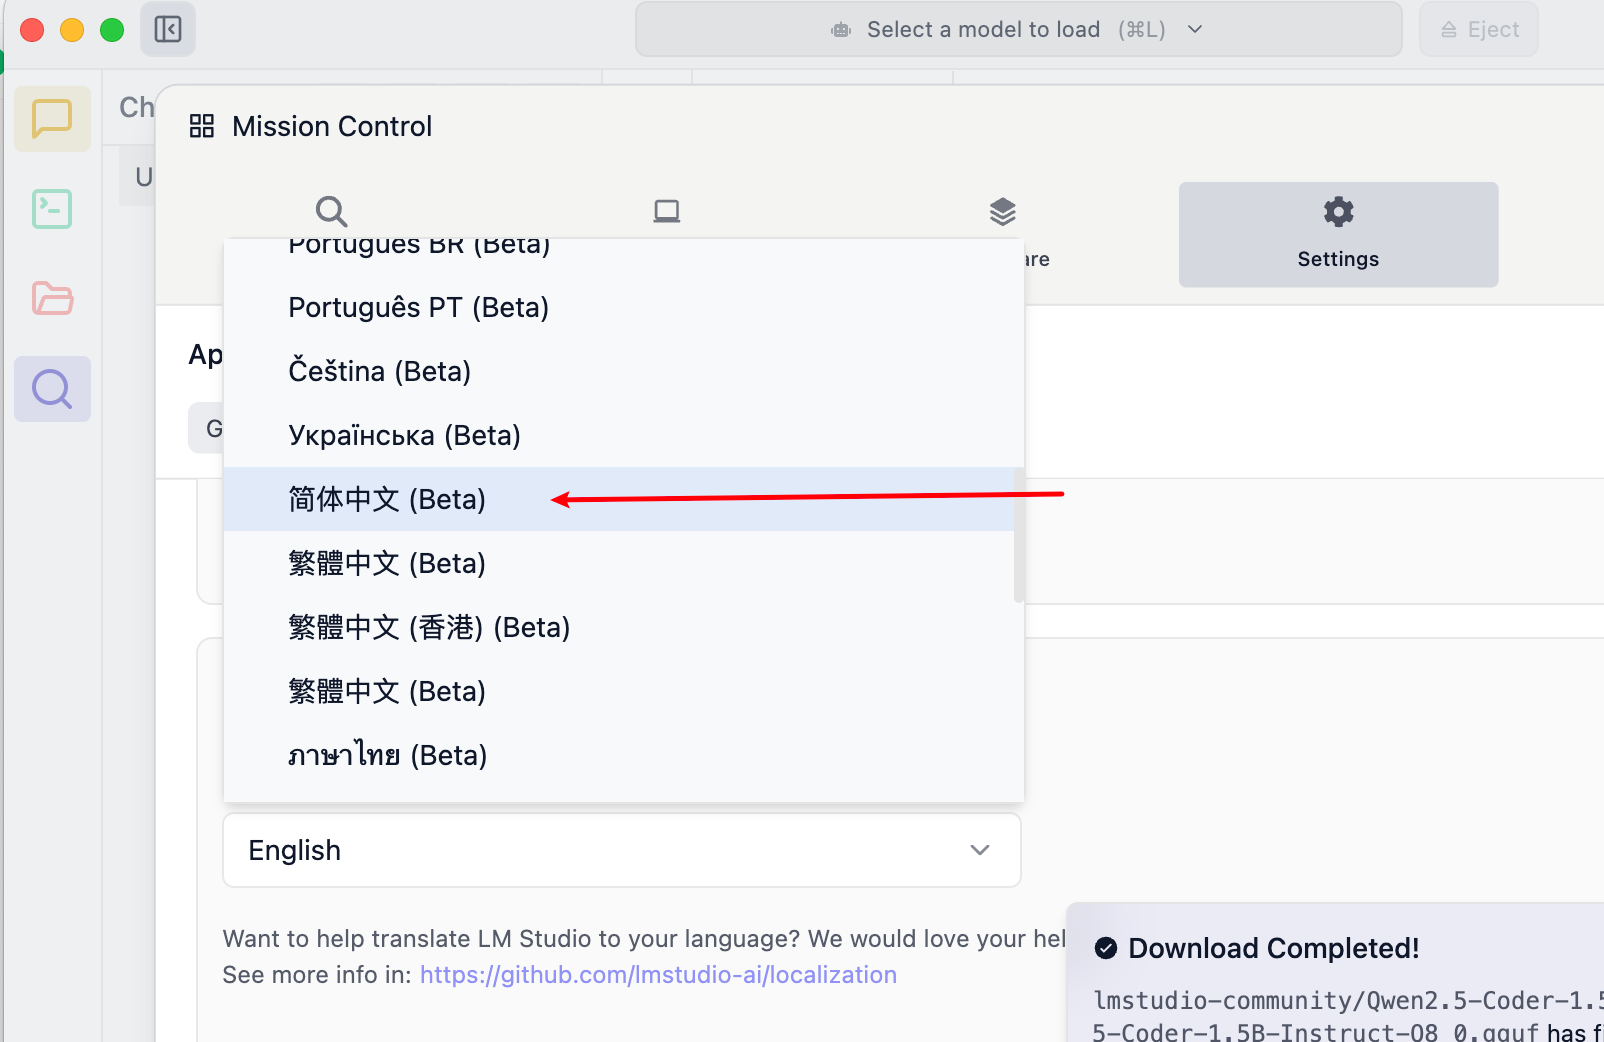Image resolution: width=1604 pixels, height=1042 pixels.
Task: Click the stacked layers runtime tab icon
Action: pyautogui.click(x=1002, y=211)
